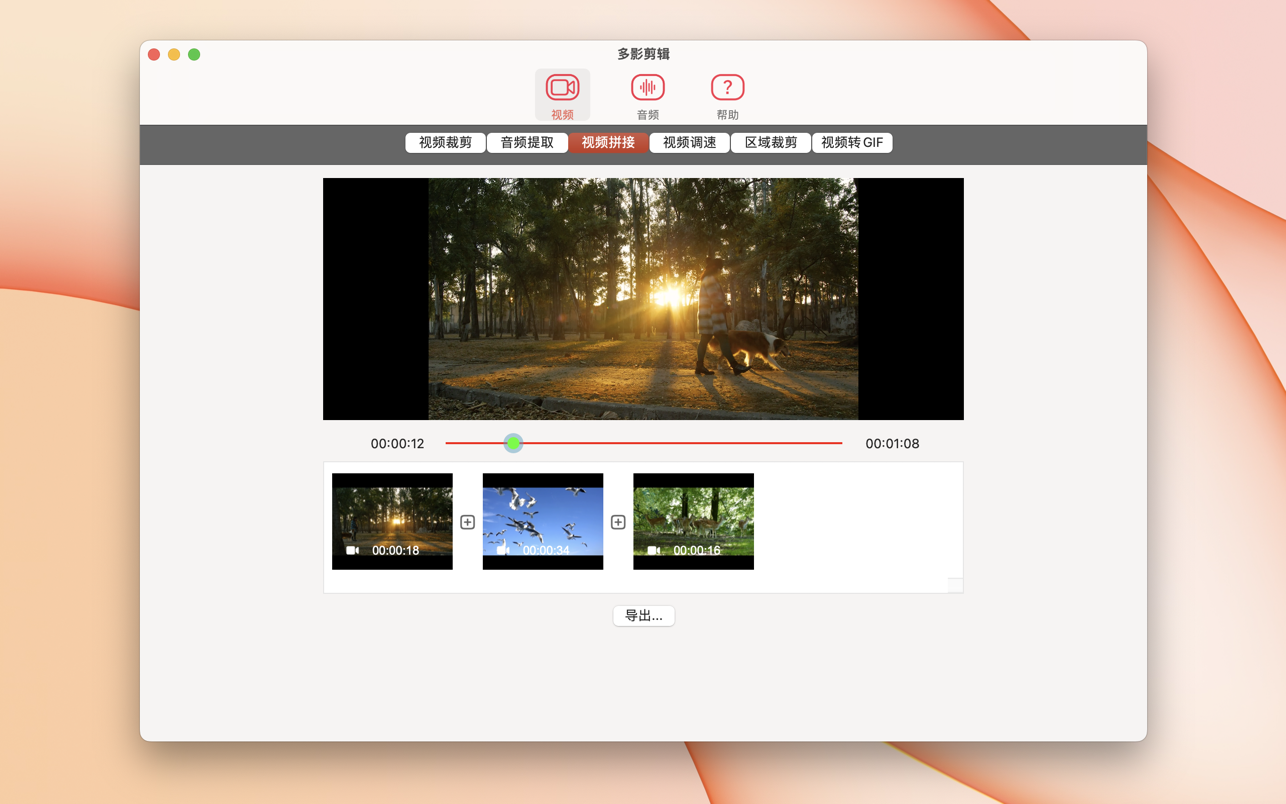Select the 视频拼接 tab

click(608, 143)
